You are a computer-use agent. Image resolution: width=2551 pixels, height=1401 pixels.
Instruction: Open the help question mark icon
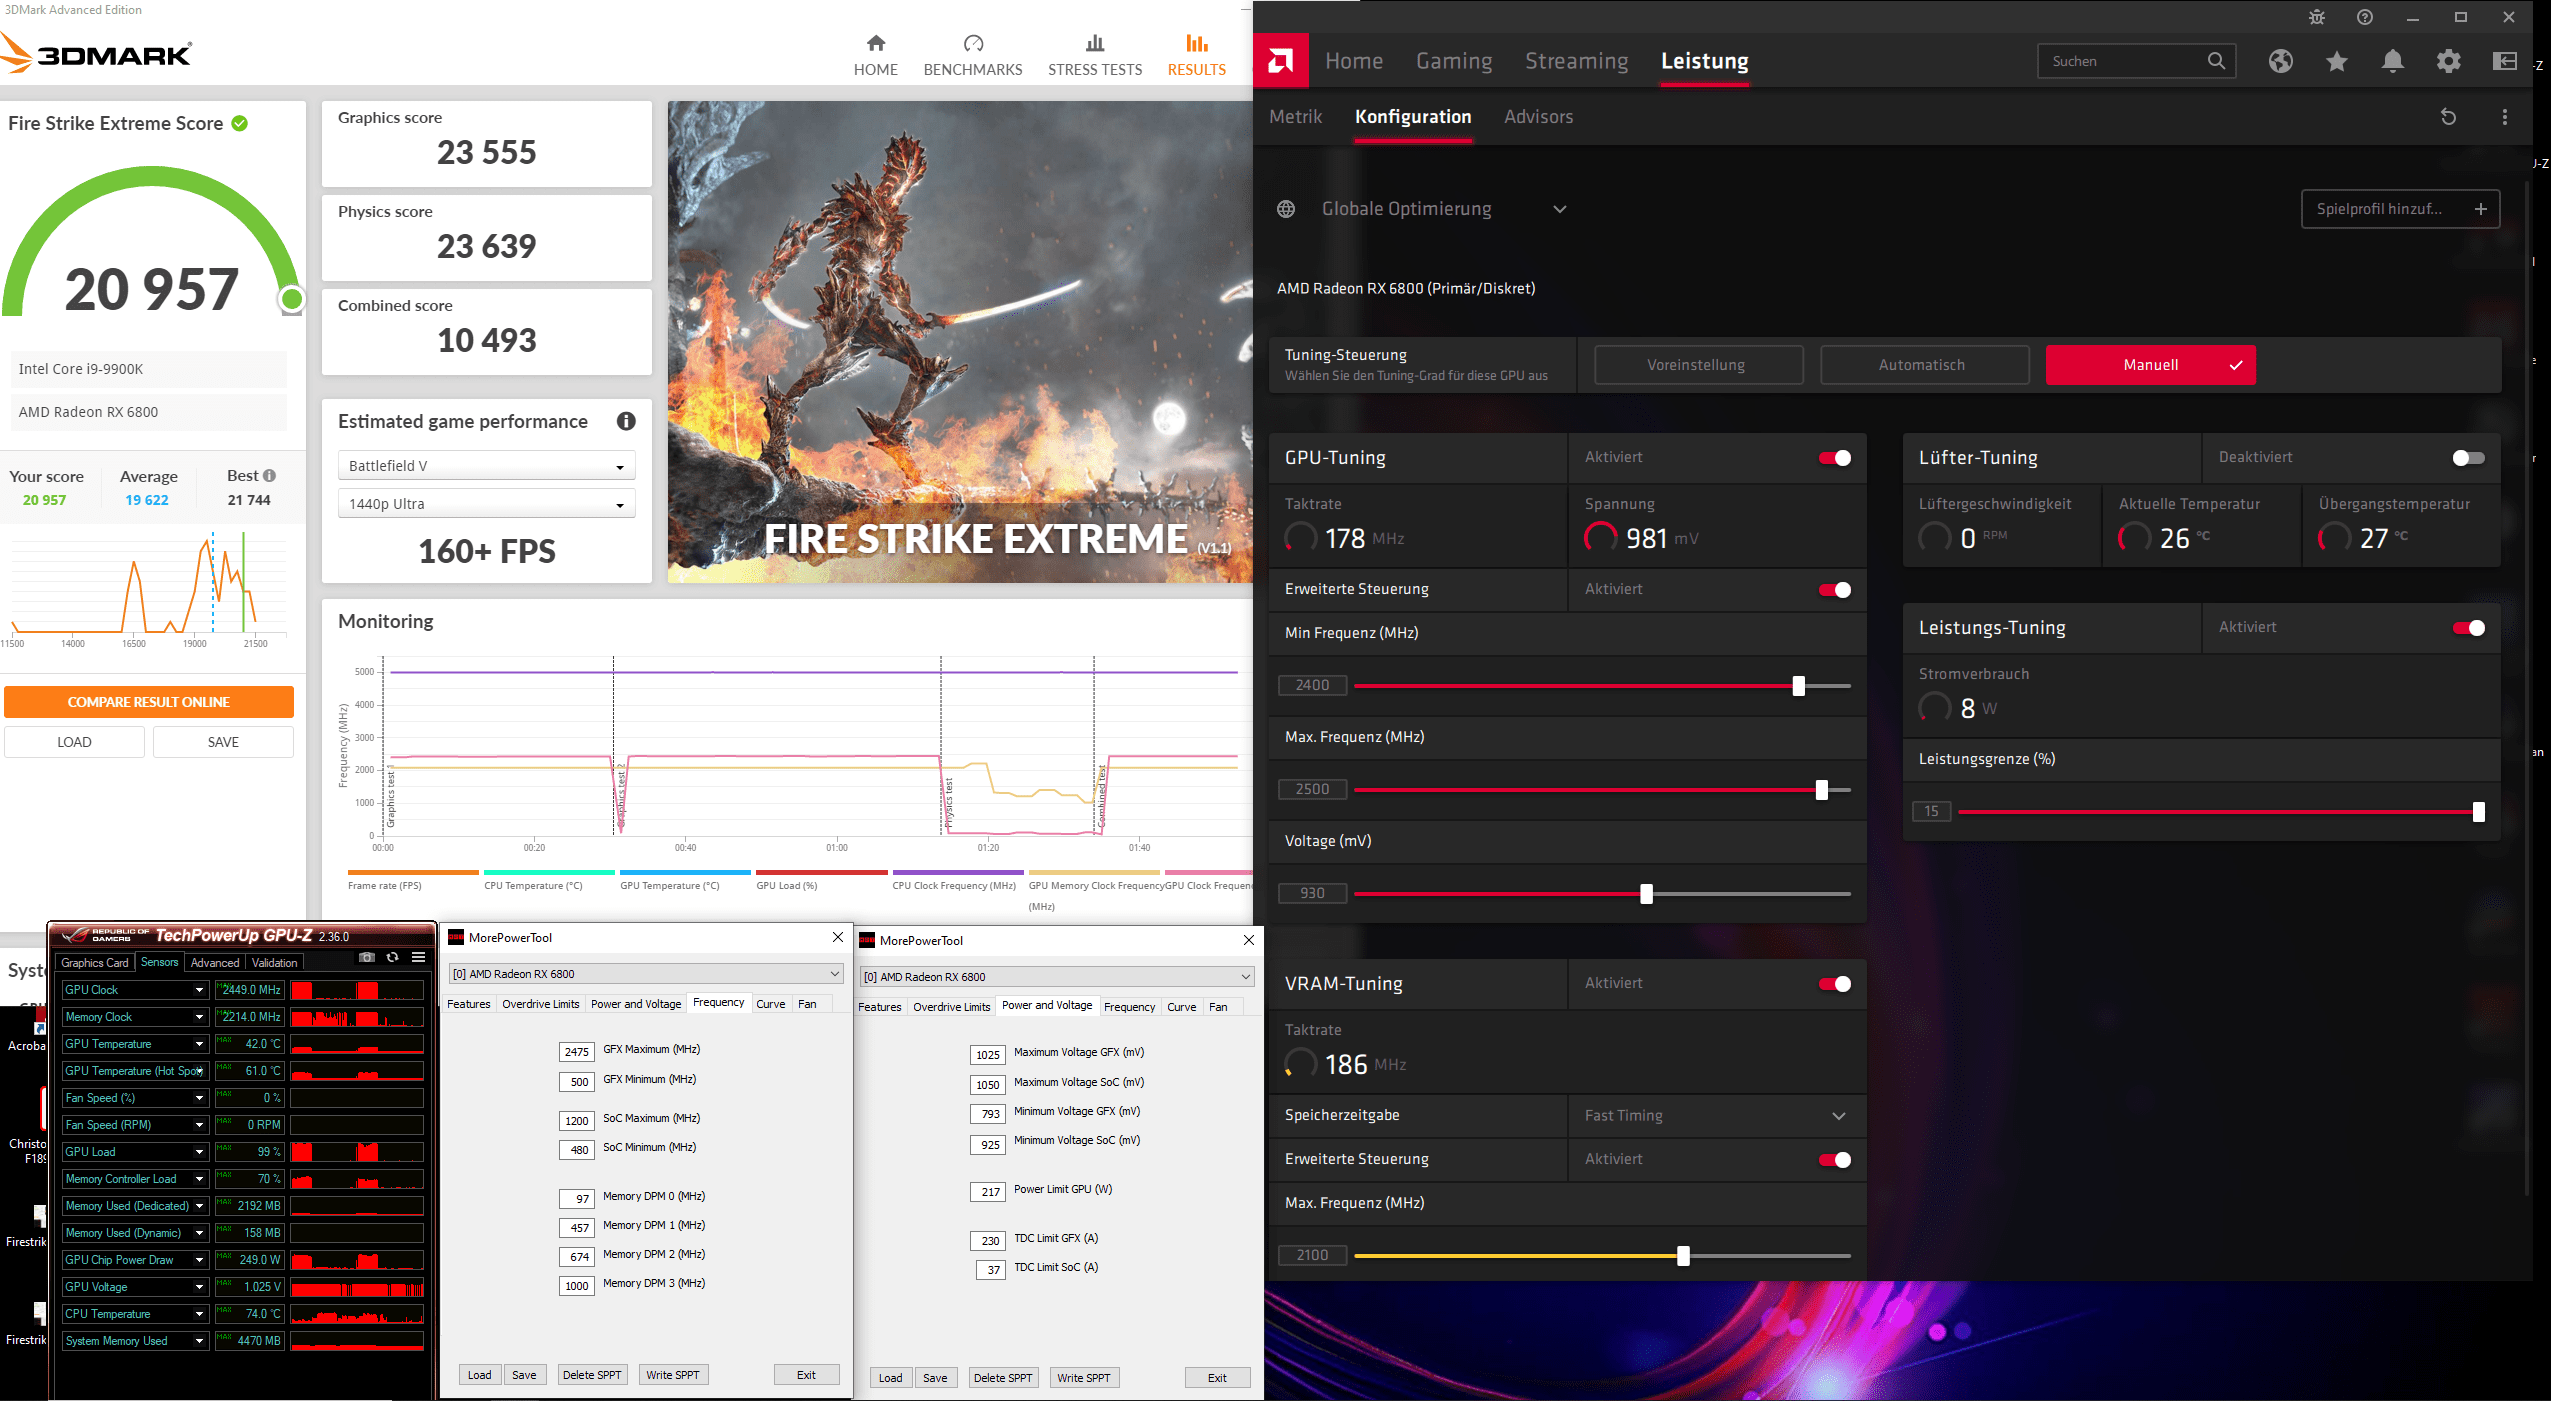pyautogui.click(x=2365, y=17)
